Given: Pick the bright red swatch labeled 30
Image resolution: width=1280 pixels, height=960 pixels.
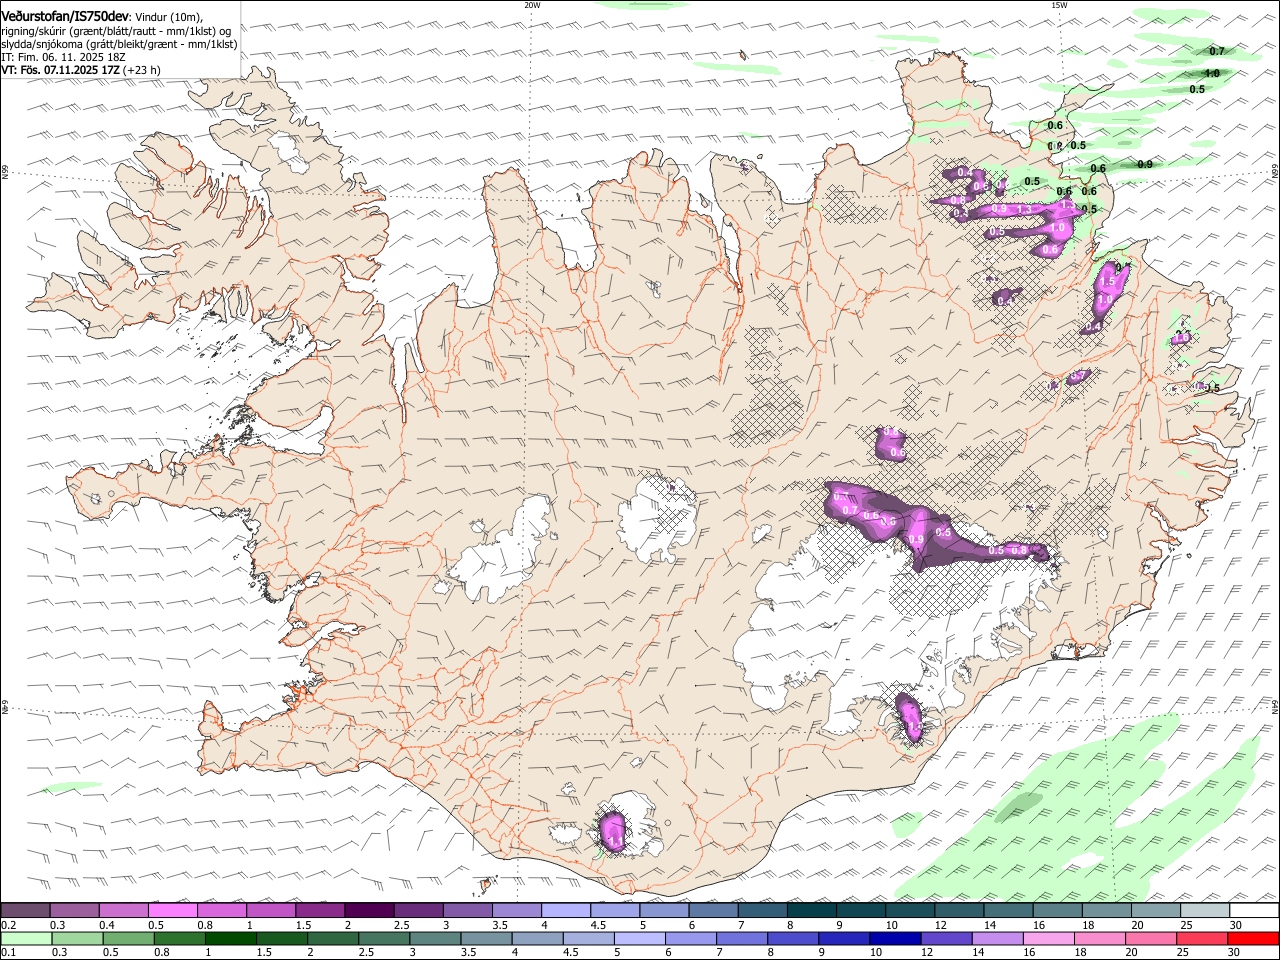Looking at the screenshot, I should click(x=1253, y=938).
